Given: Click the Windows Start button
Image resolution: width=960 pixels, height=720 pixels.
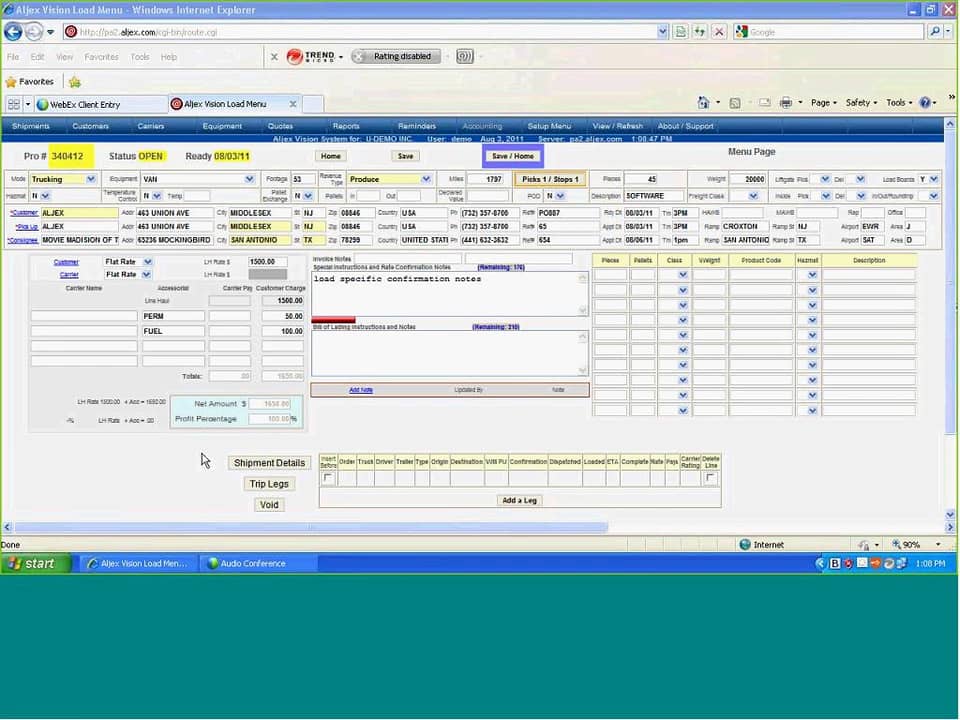Looking at the screenshot, I should [x=36, y=563].
